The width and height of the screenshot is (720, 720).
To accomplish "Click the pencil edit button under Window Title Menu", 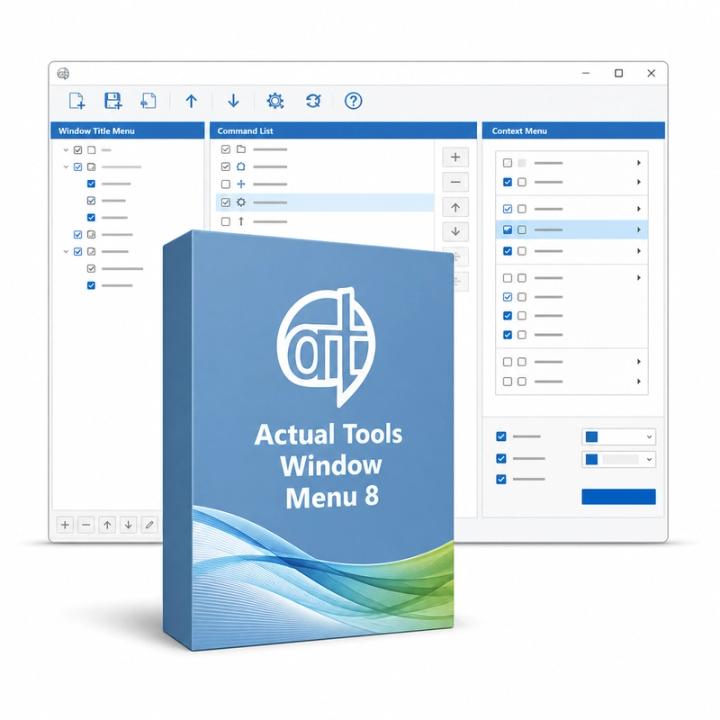I will pyautogui.click(x=149, y=524).
